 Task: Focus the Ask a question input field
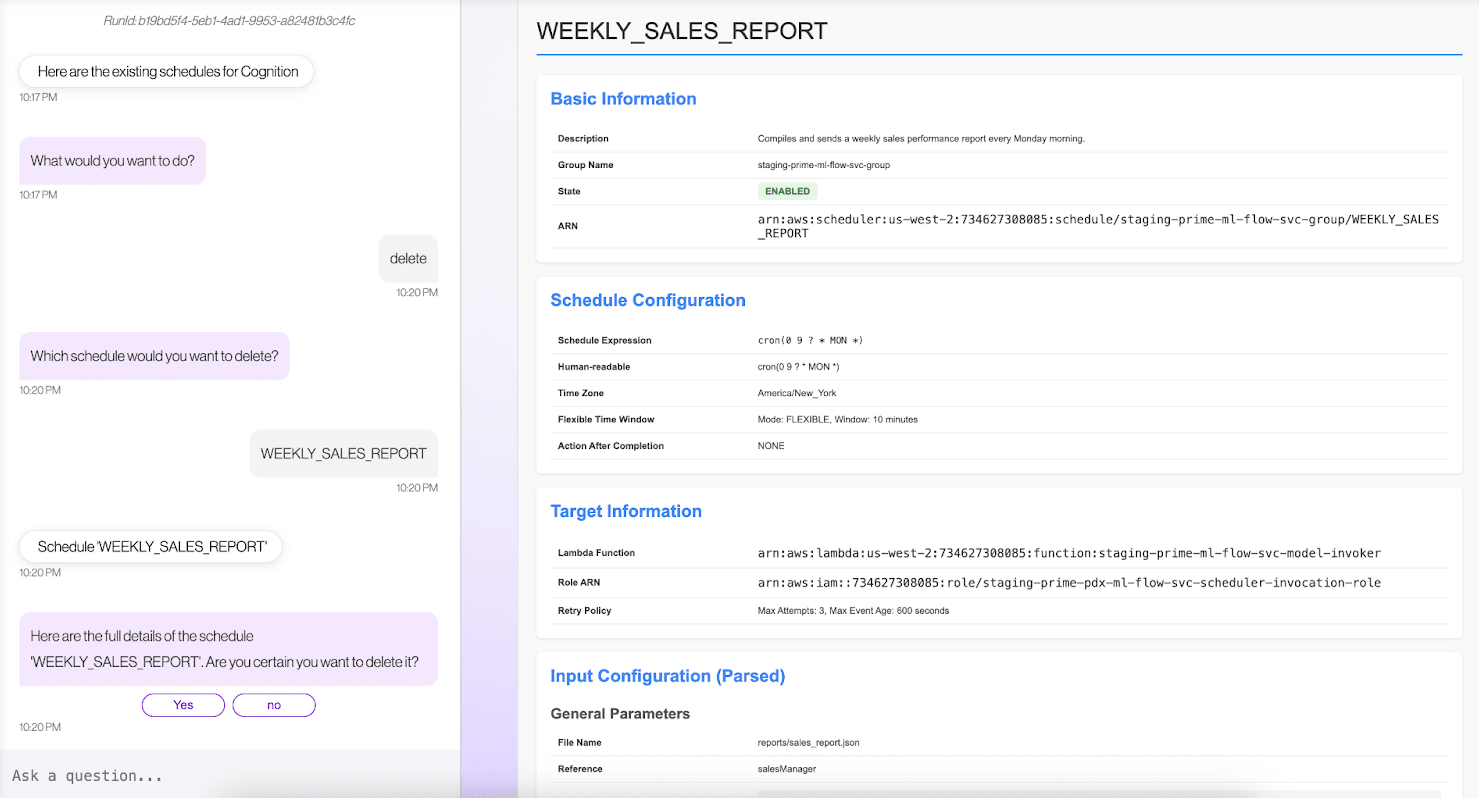coord(230,775)
